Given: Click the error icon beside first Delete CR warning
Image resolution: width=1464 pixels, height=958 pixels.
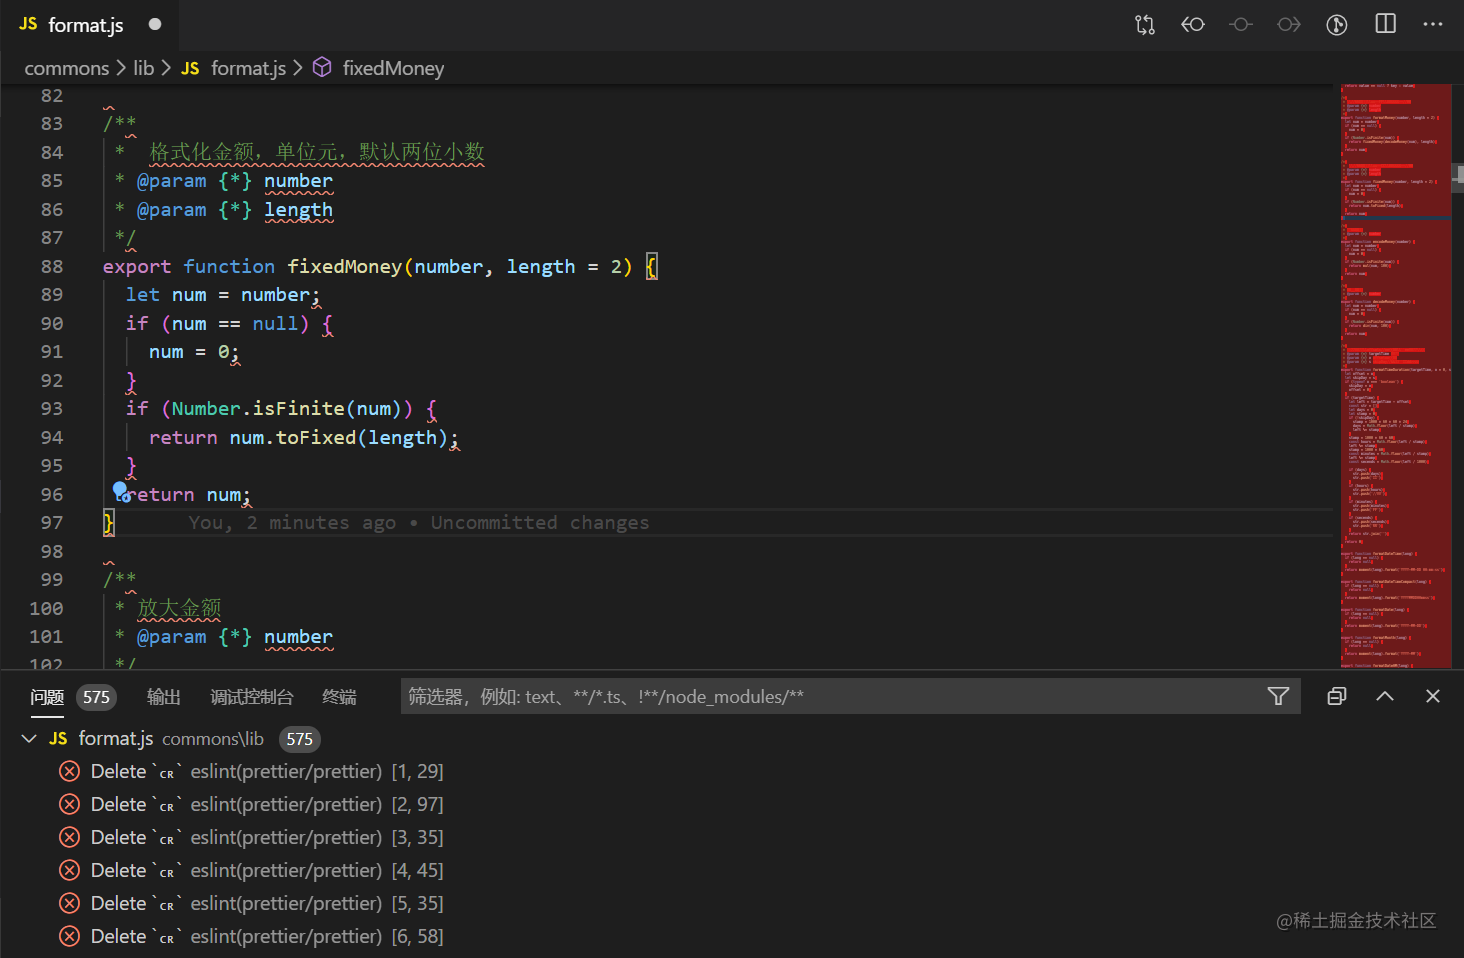Looking at the screenshot, I should pyautogui.click(x=69, y=771).
